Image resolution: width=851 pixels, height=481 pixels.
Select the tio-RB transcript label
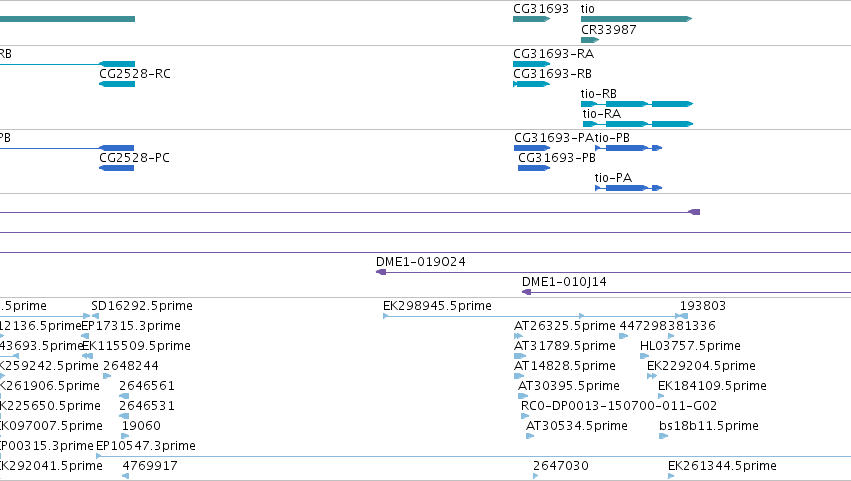click(x=599, y=94)
